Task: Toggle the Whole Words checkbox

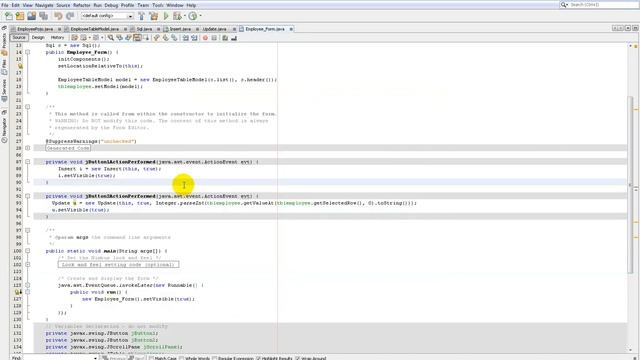Action: [182, 358]
